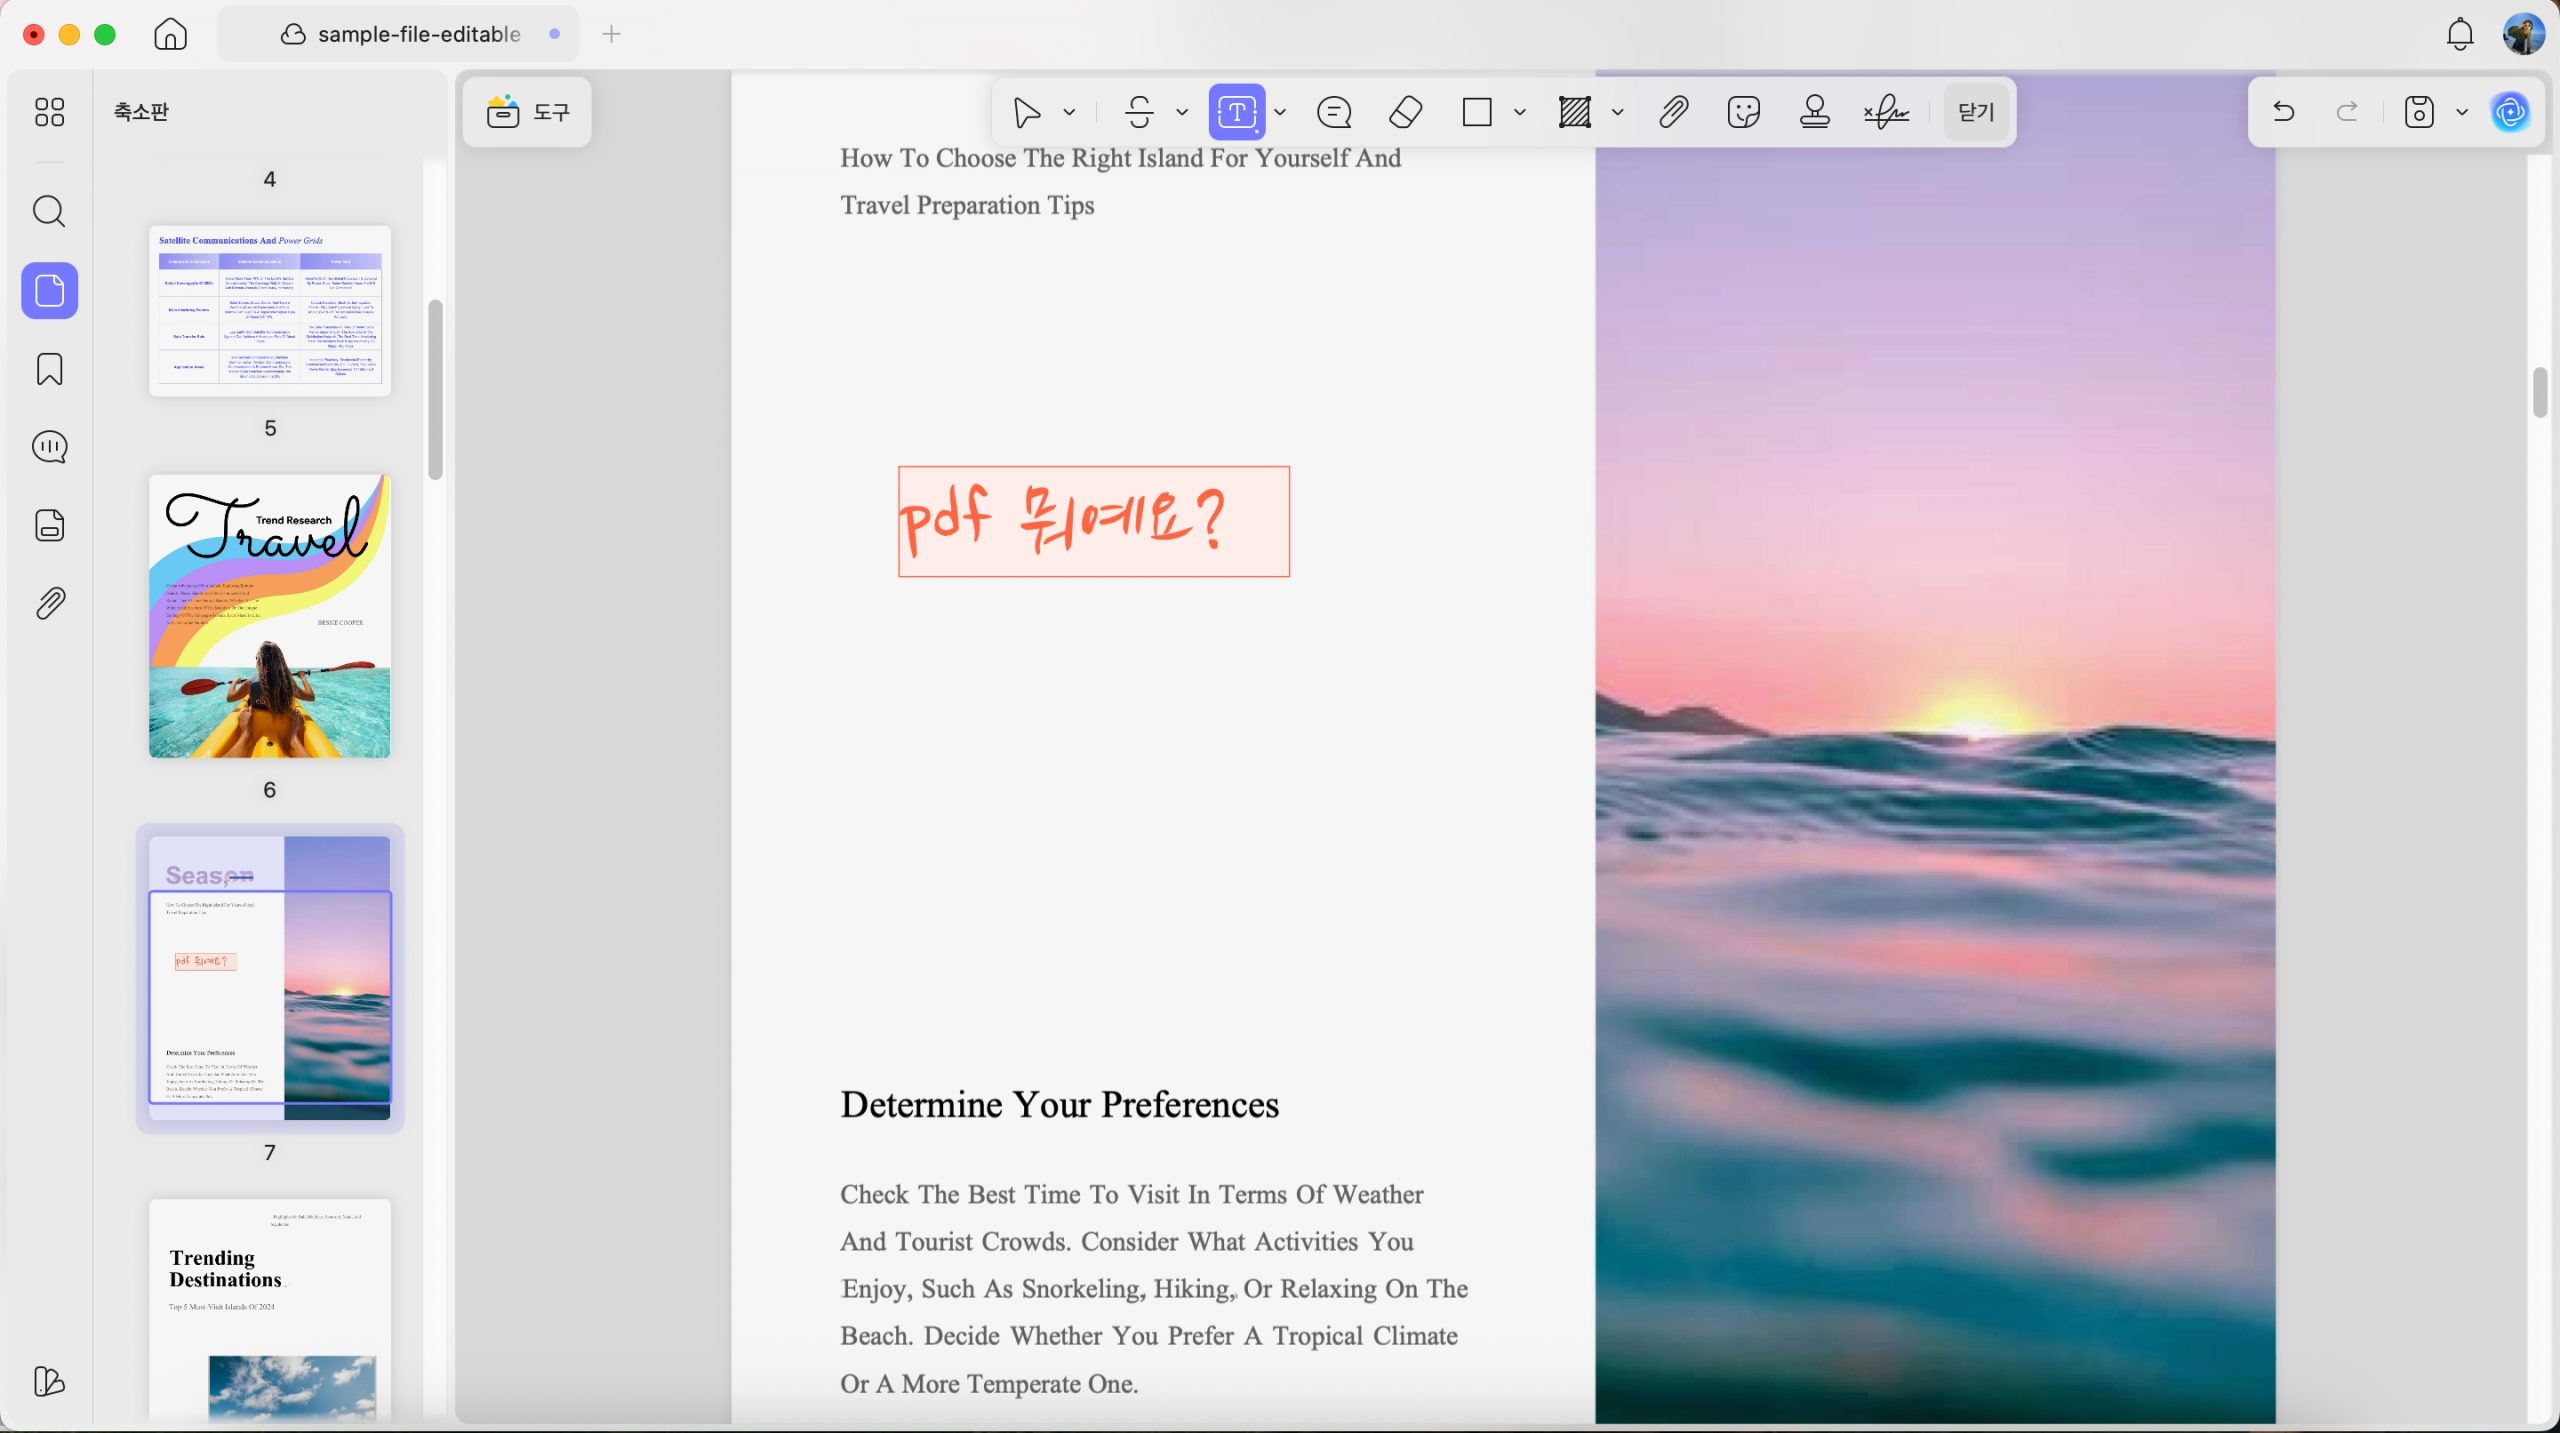The height and width of the screenshot is (1433, 2560).
Task: Expand the strikethrough tool dropdown arrow
Action: 1182,112
